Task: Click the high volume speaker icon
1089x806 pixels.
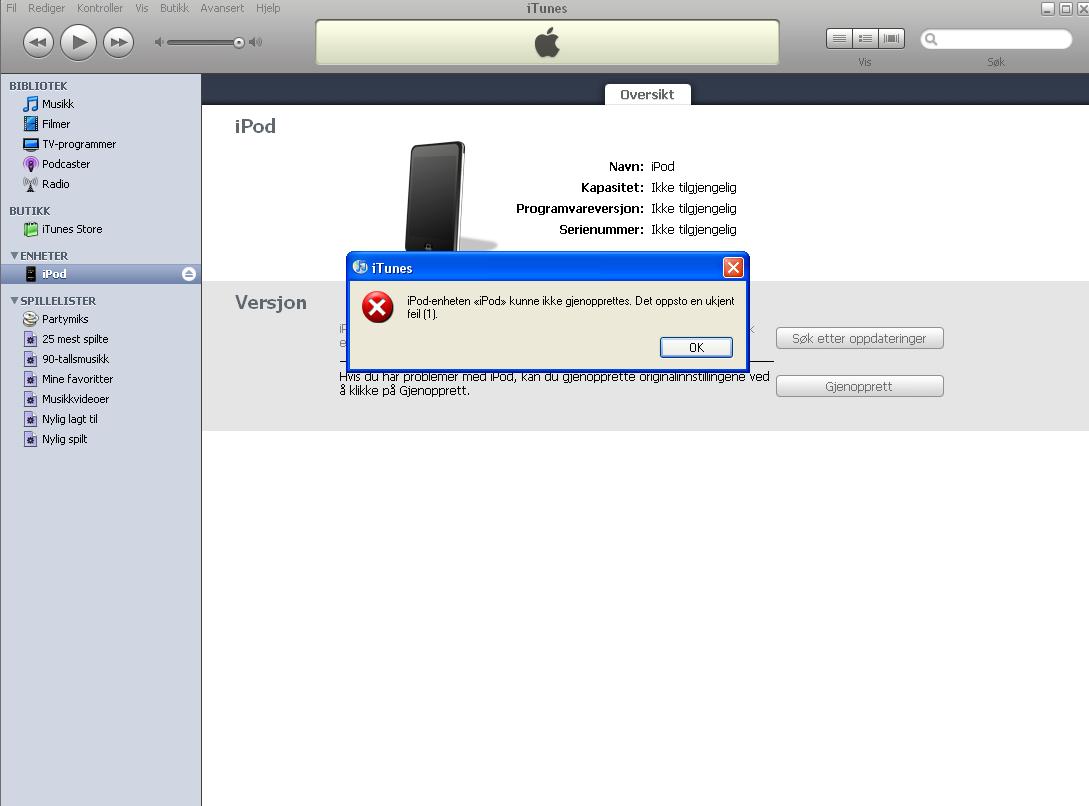Action: [x=256, y=42]
